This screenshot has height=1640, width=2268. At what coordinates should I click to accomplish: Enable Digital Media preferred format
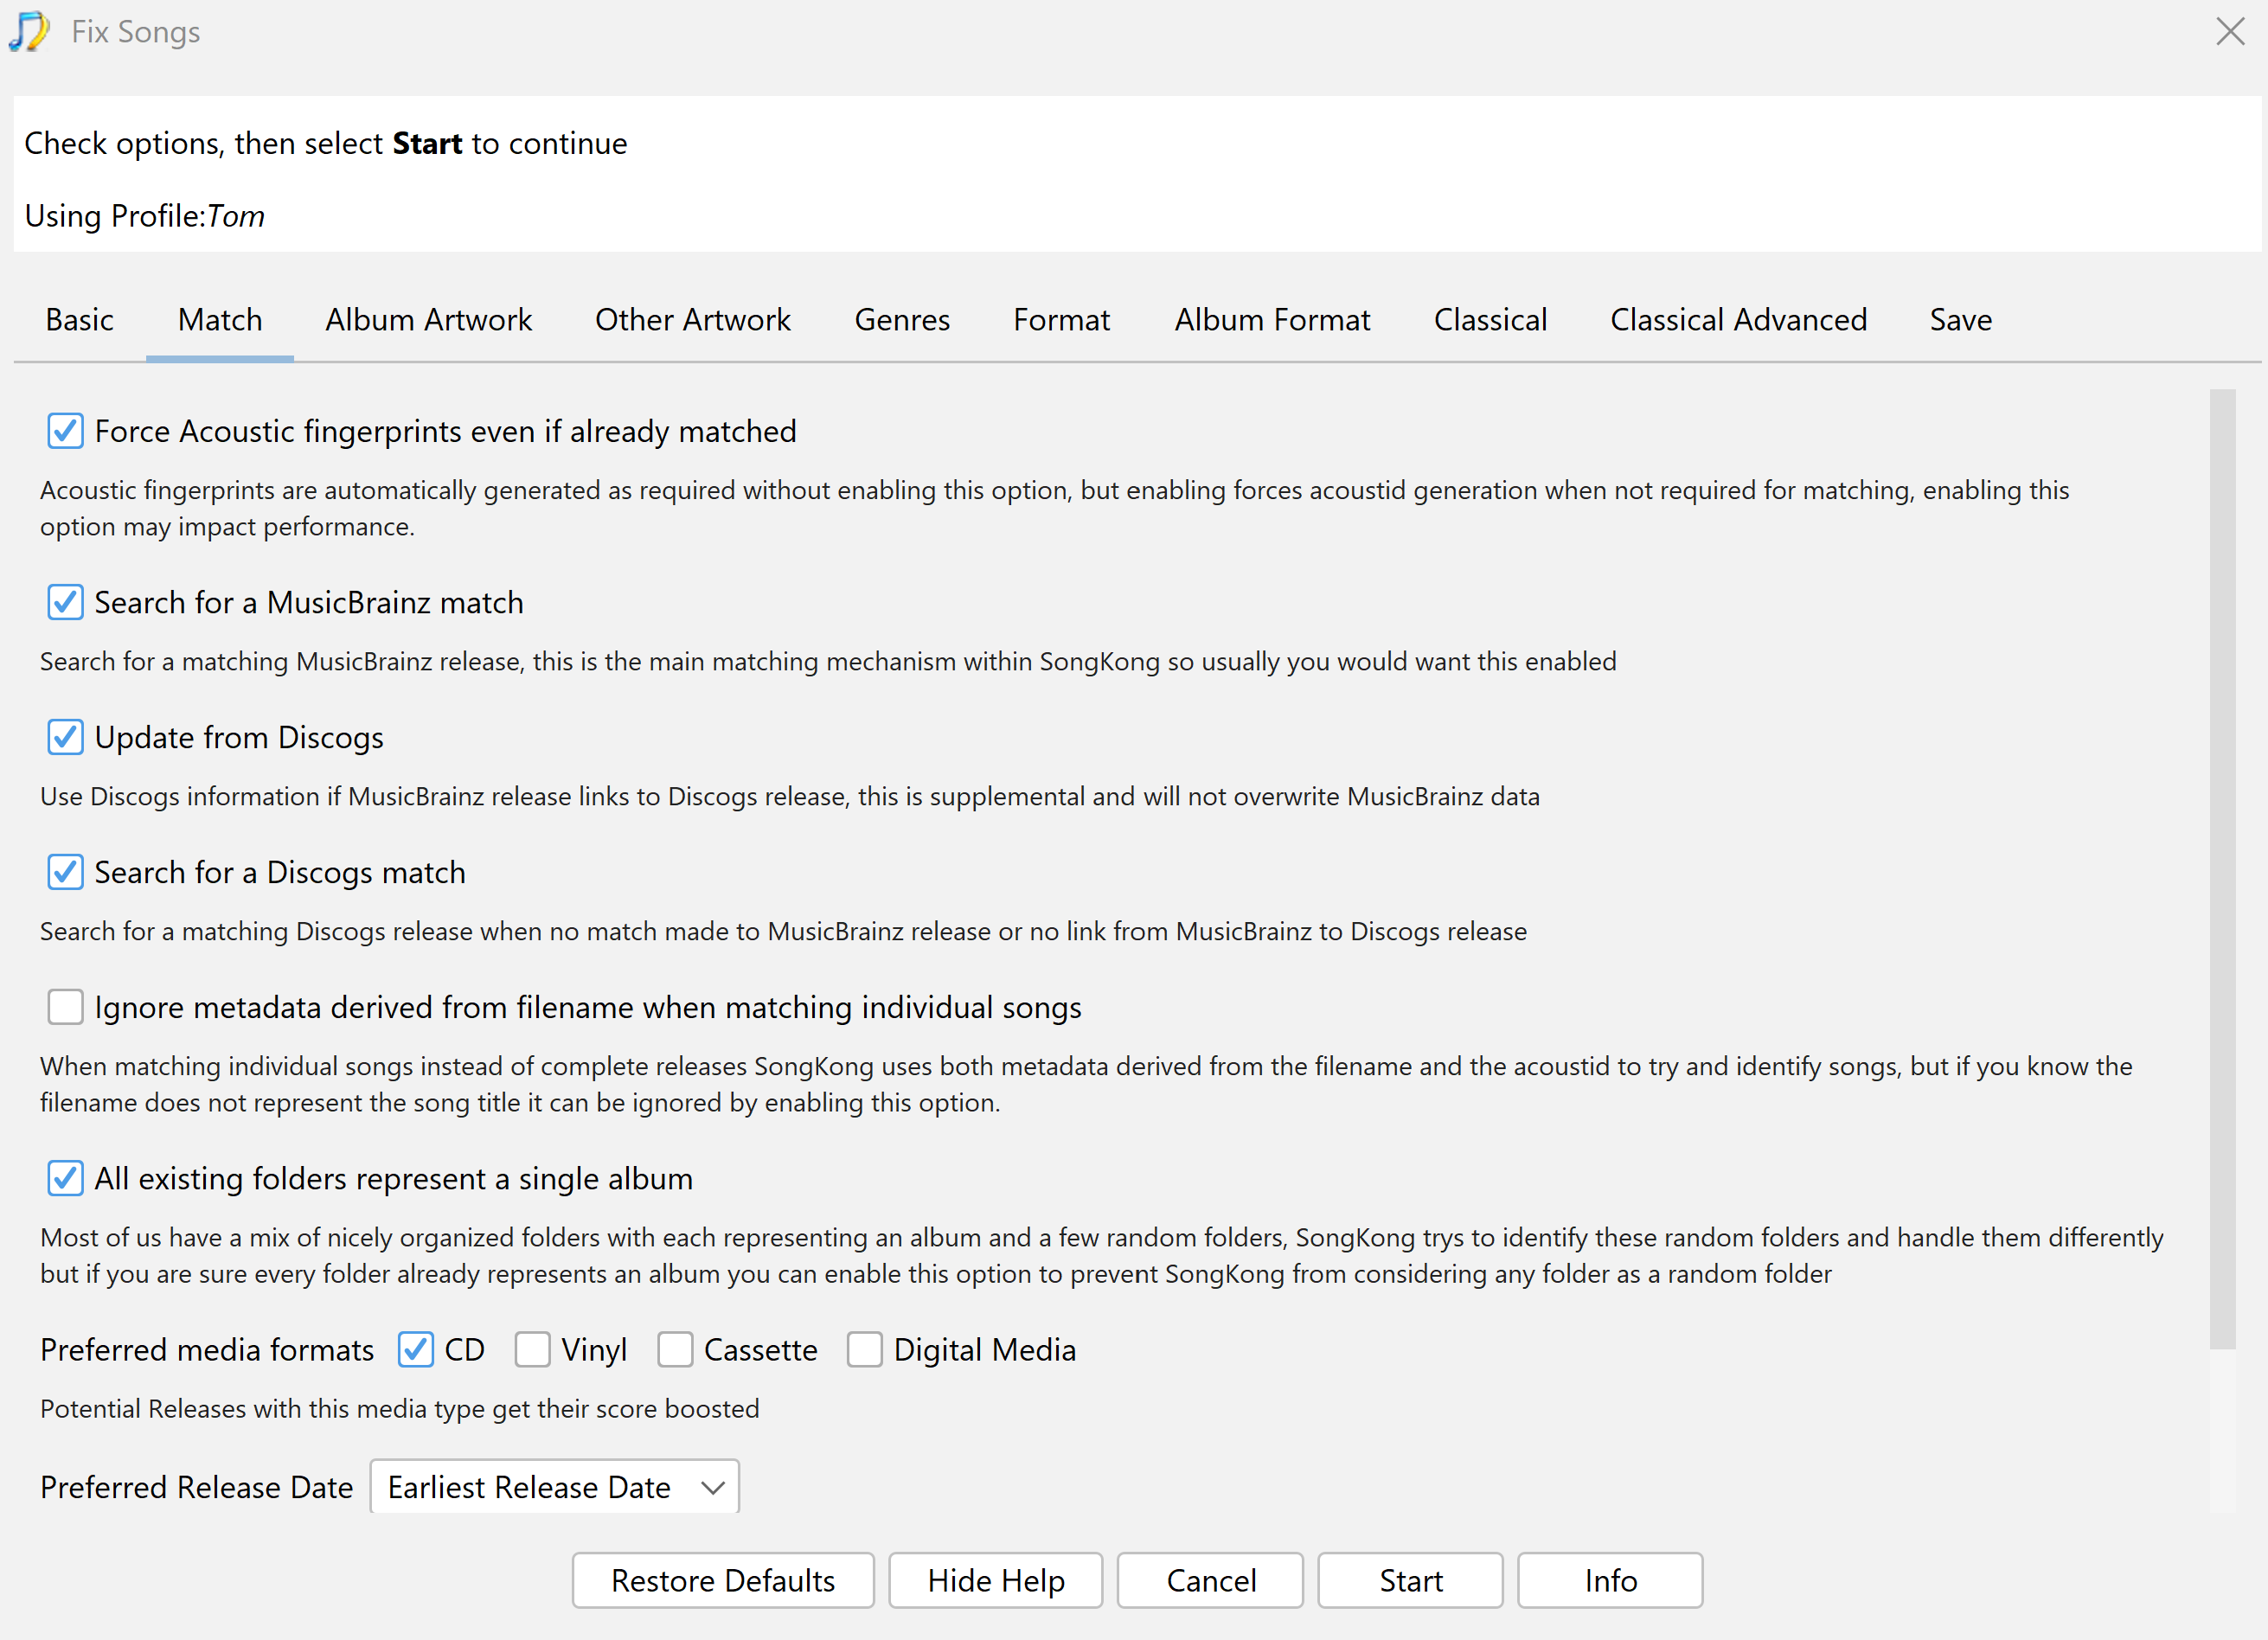(864, 1349)
